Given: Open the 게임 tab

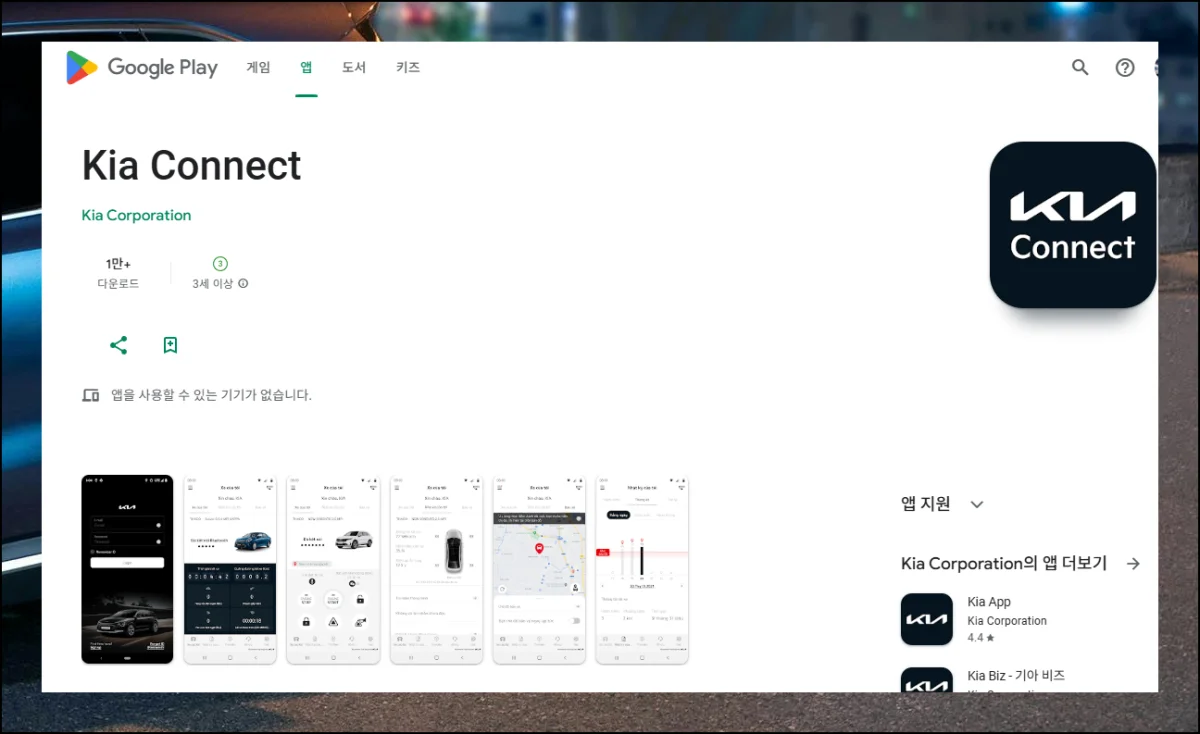Looking at the screenshot, I should point(259,68).
